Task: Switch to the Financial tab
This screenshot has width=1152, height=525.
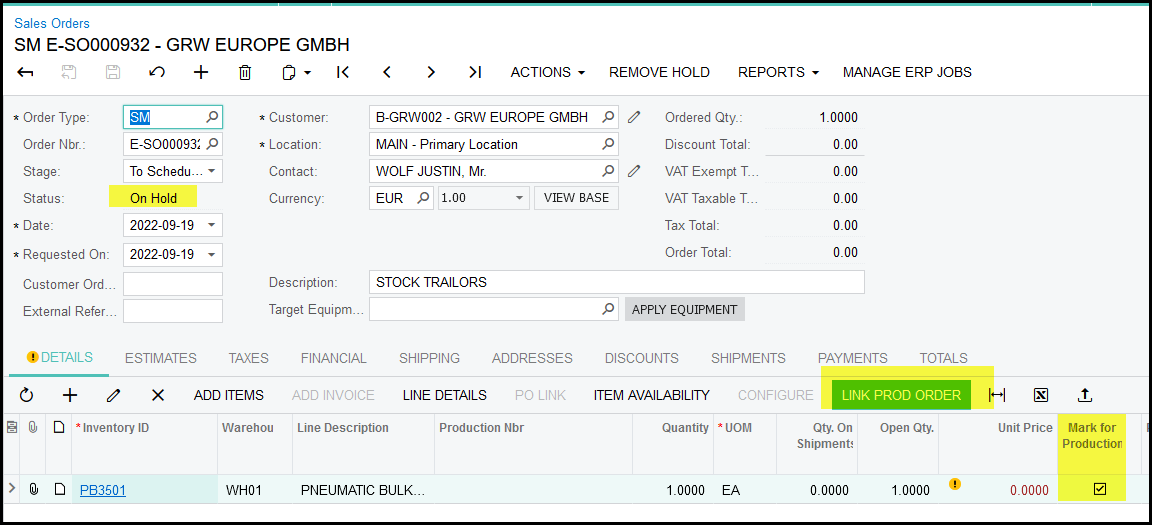Action: [x=333, y=358]
